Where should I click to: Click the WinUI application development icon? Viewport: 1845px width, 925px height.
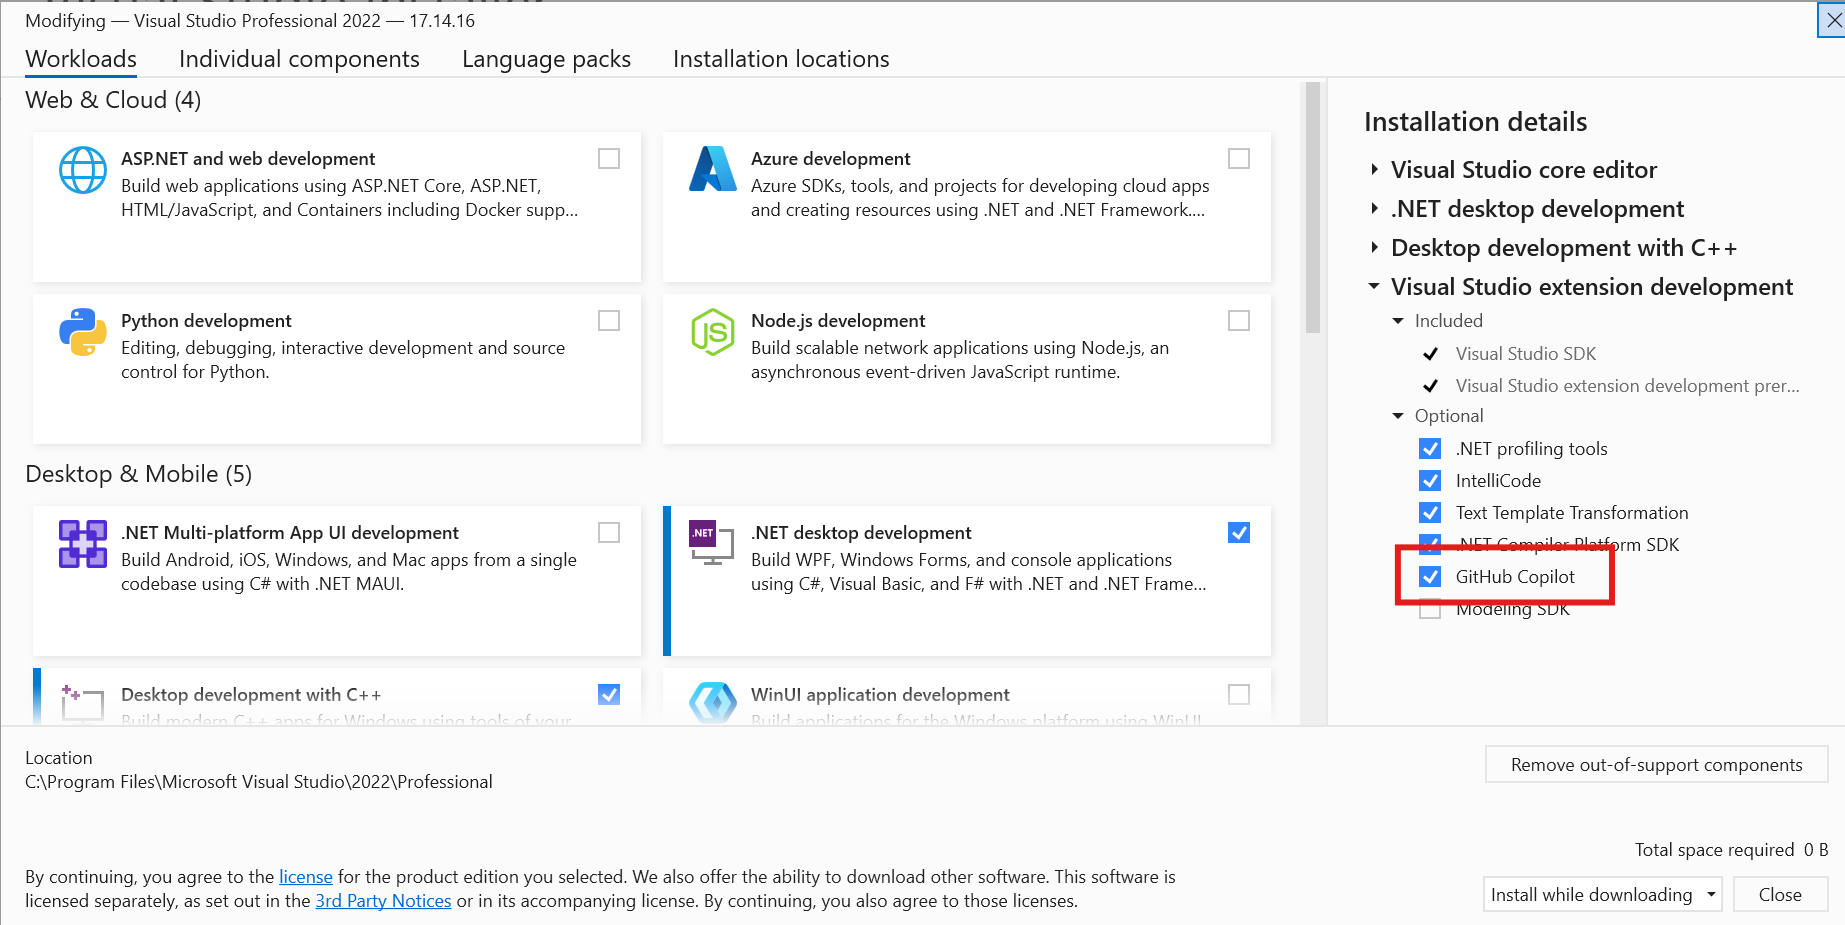tap(713, 702)
